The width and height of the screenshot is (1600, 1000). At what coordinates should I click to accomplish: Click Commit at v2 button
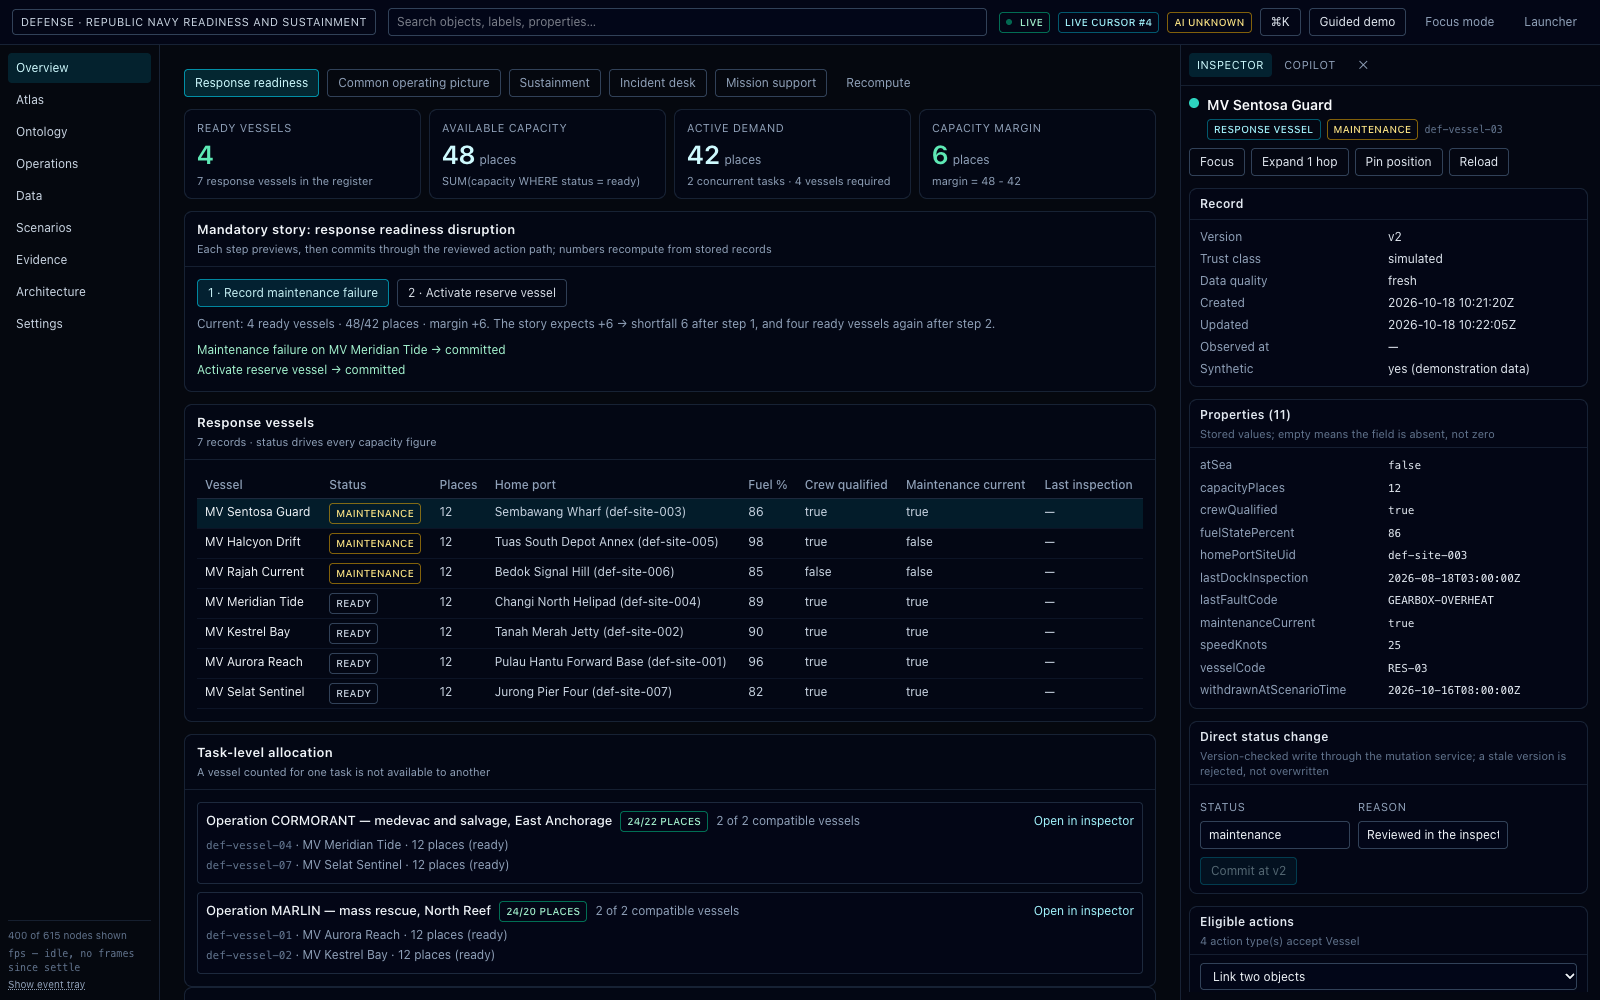(x=1249, y=871)
